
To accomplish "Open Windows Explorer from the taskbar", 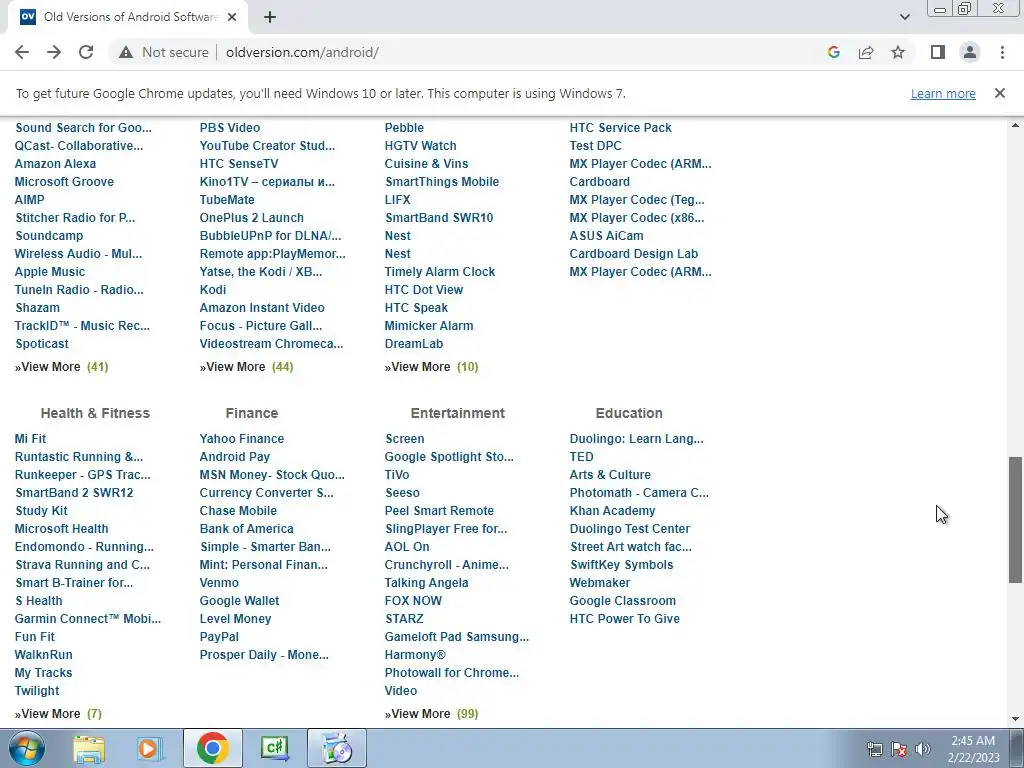I will [89, 748].
